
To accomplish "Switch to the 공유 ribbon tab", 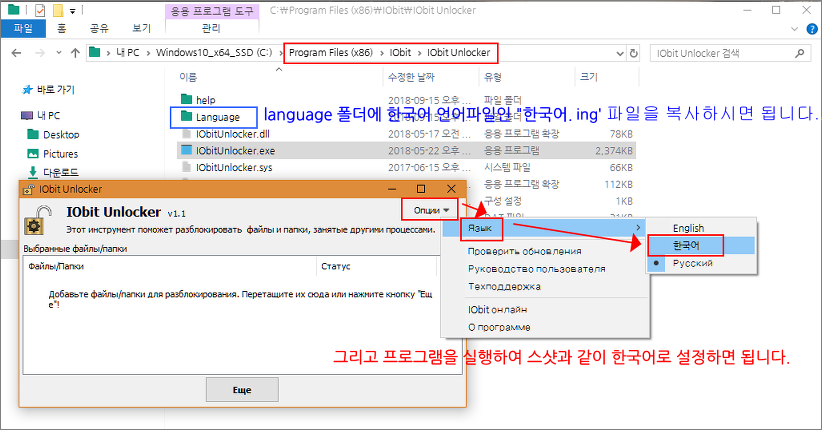I will 99,28.
